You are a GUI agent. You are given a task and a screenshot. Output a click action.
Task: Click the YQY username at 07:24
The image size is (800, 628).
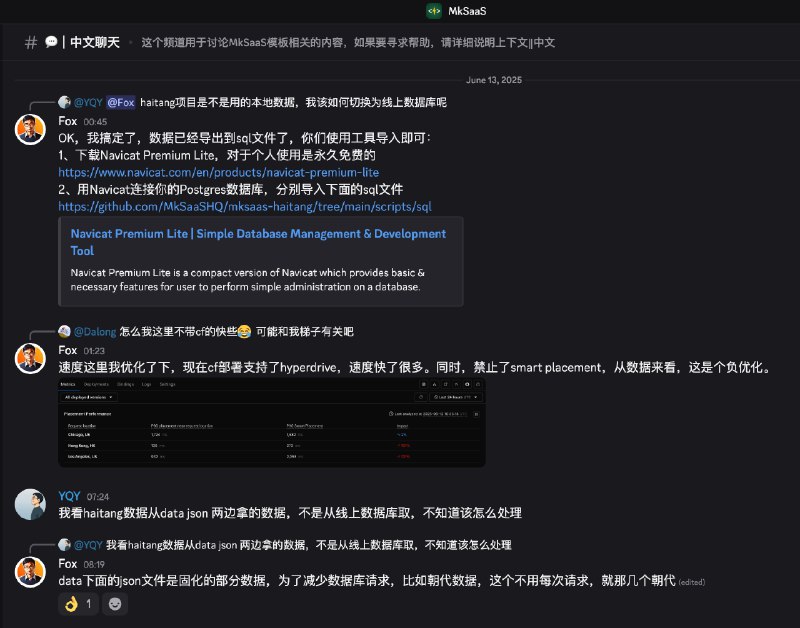coord(69,496)
